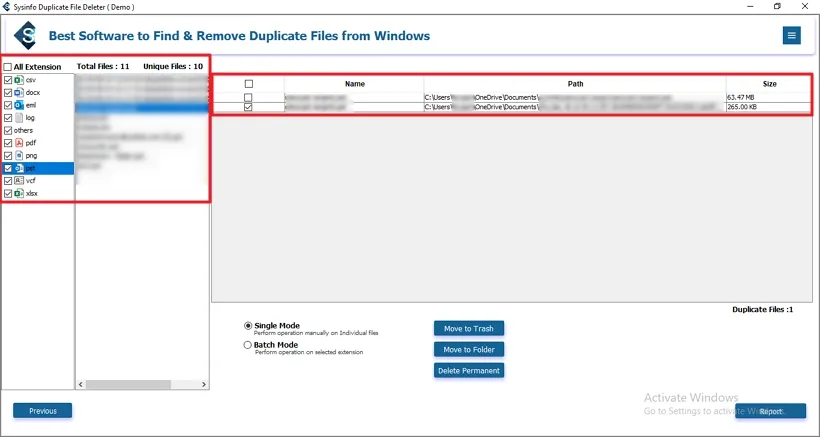The height and width of the screenshot is (437, 820).
Task: Click the eml file type icon
Action: pos(19,105)
